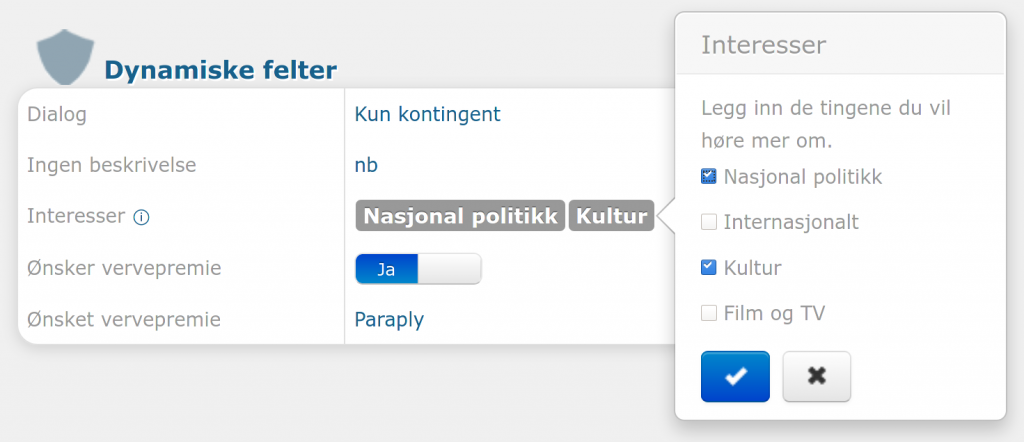1024x442 pixels.
Task: Click the Dialog row label
Action: [x=57, y=114]
